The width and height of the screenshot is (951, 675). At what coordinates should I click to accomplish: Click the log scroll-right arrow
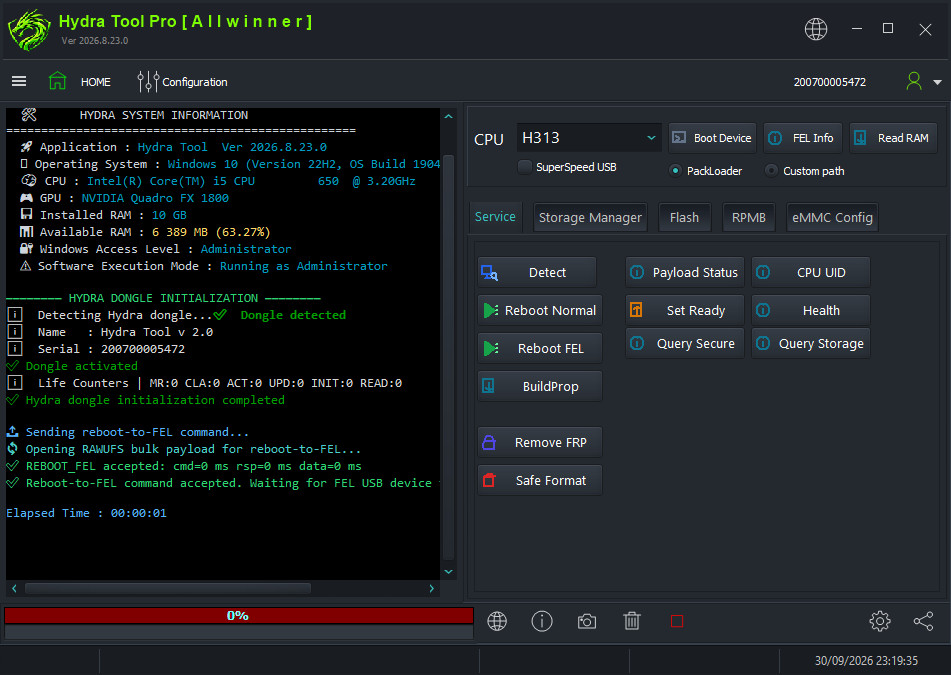[431, 588]
